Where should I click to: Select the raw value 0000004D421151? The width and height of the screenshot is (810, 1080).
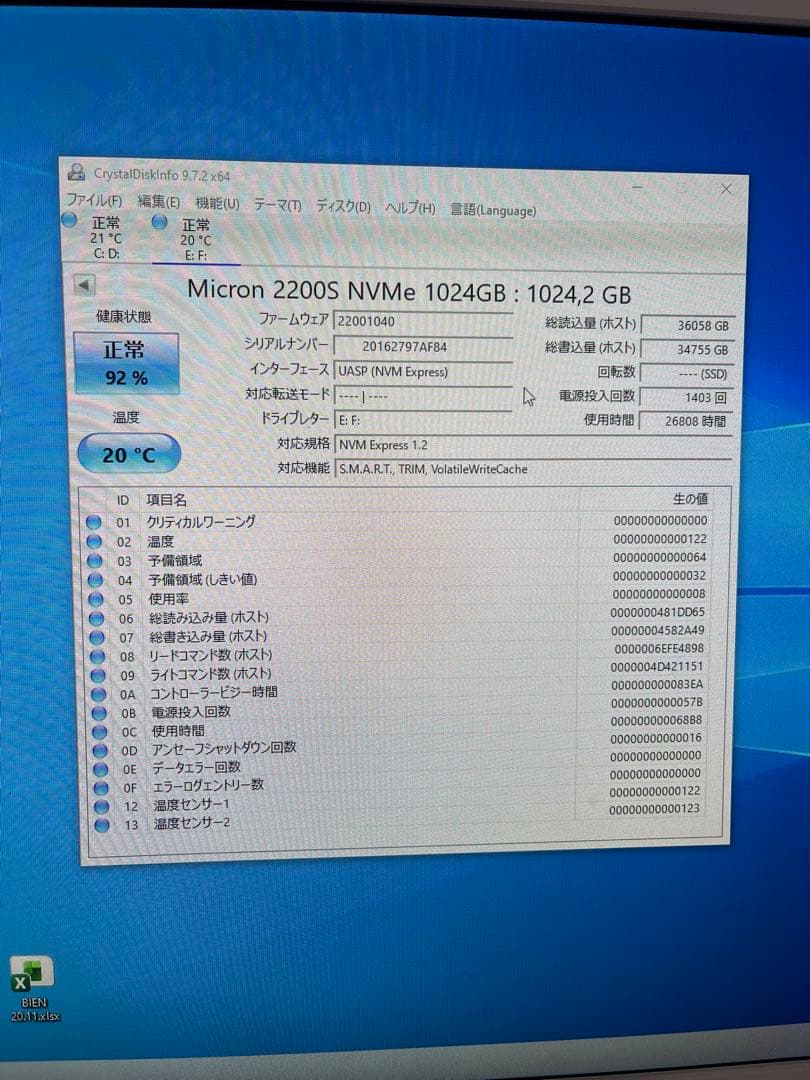(x=656, y=667)
